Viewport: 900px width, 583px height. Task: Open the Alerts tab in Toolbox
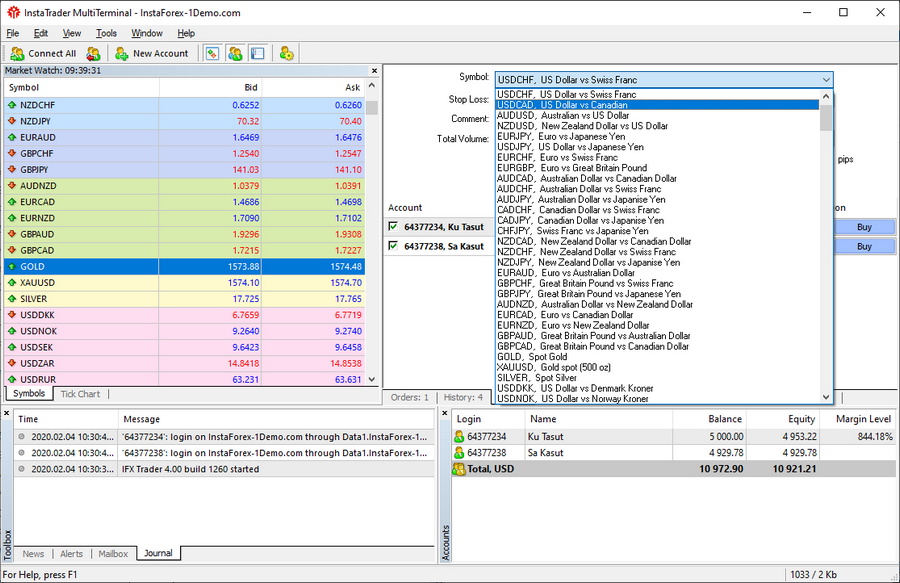(x=71, y=553)
